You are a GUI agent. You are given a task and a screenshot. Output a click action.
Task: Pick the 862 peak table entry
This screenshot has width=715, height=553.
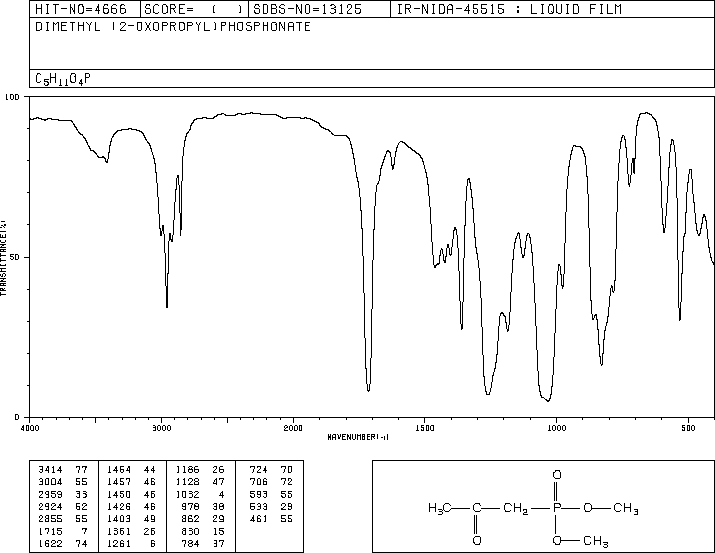pyautogui.click(x=190, y=519)
